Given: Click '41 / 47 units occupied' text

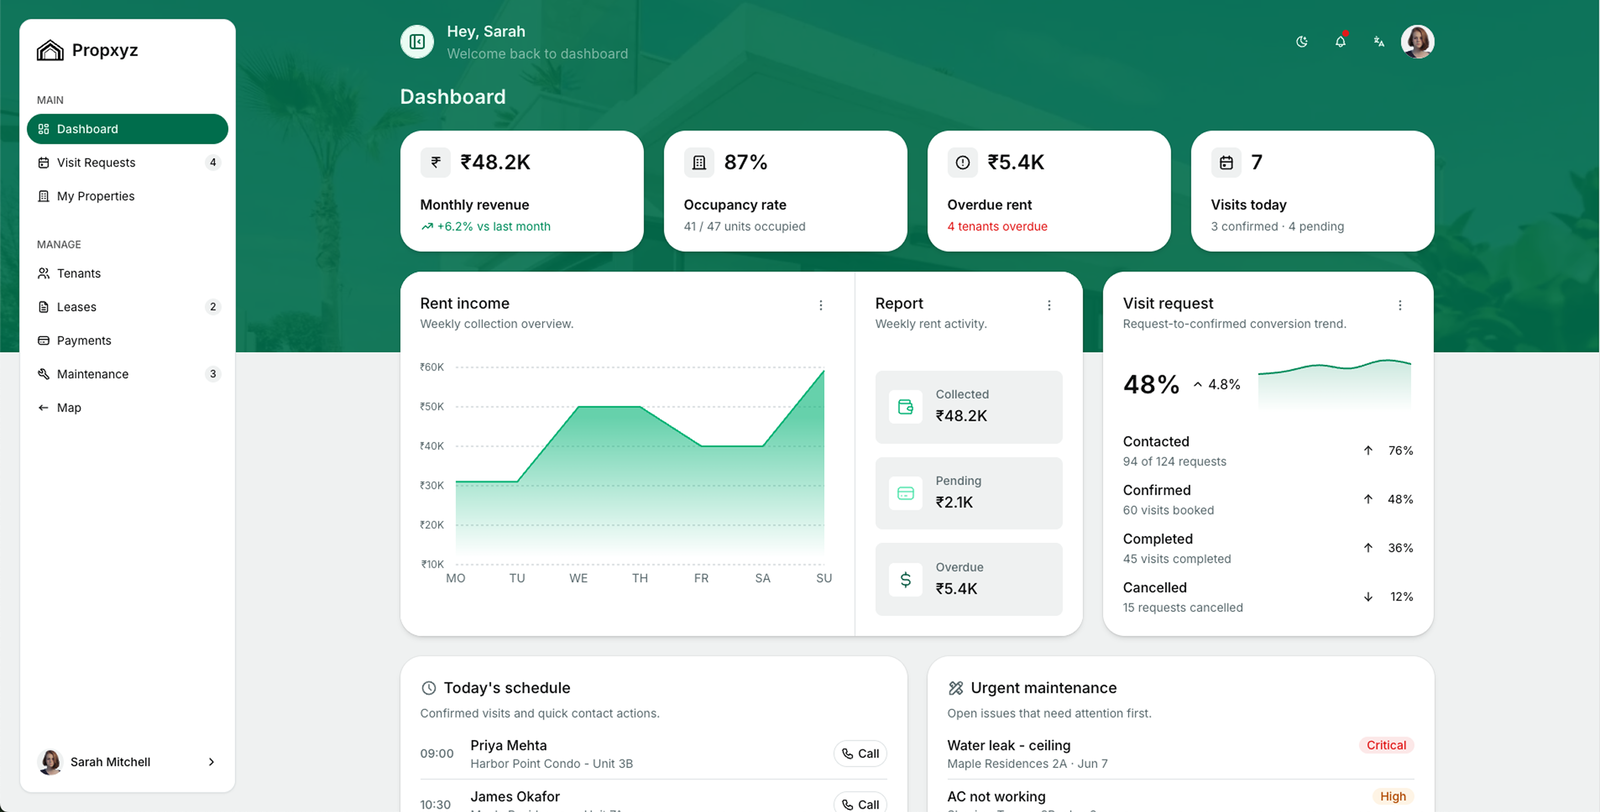Looking at the screenshot, I should click(x=744, y=227).
